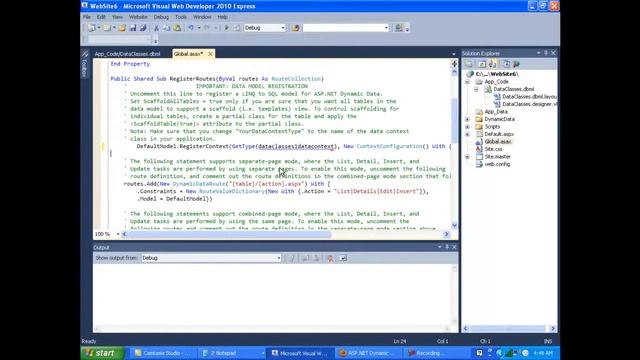Open the Tools menu
640x360 pixels.
(181, 17)
